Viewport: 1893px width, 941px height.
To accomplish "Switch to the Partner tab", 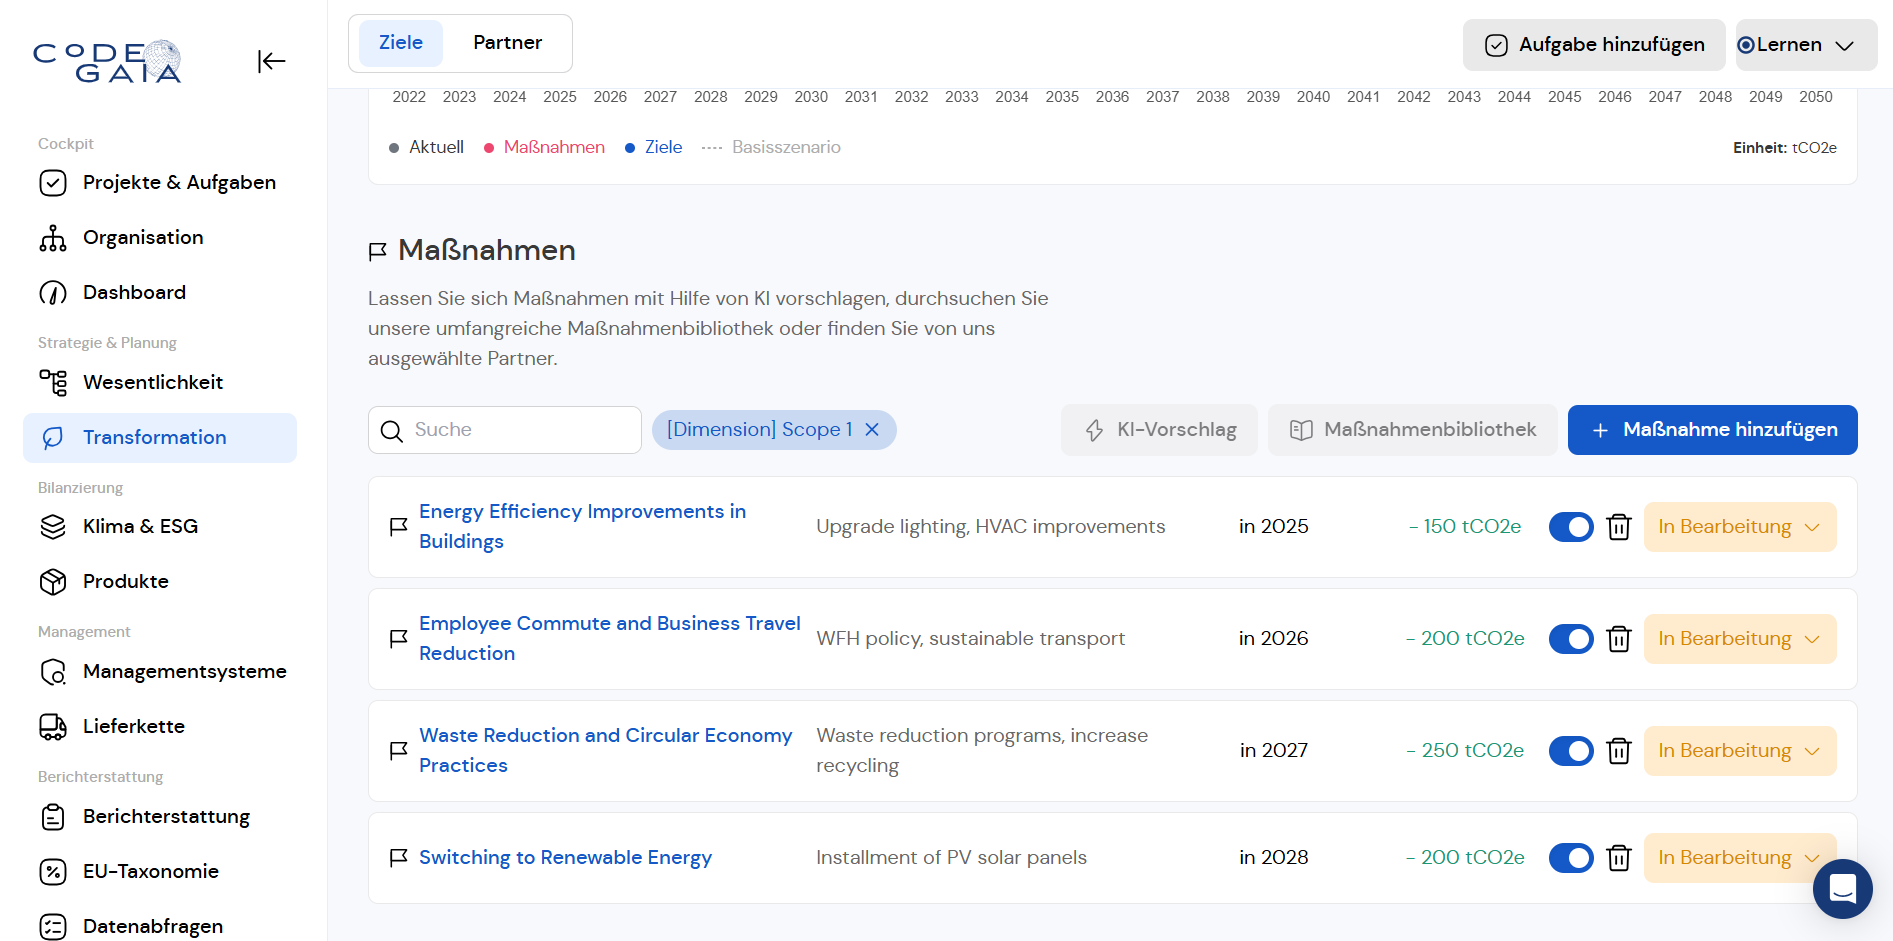I will pos(507,43).
